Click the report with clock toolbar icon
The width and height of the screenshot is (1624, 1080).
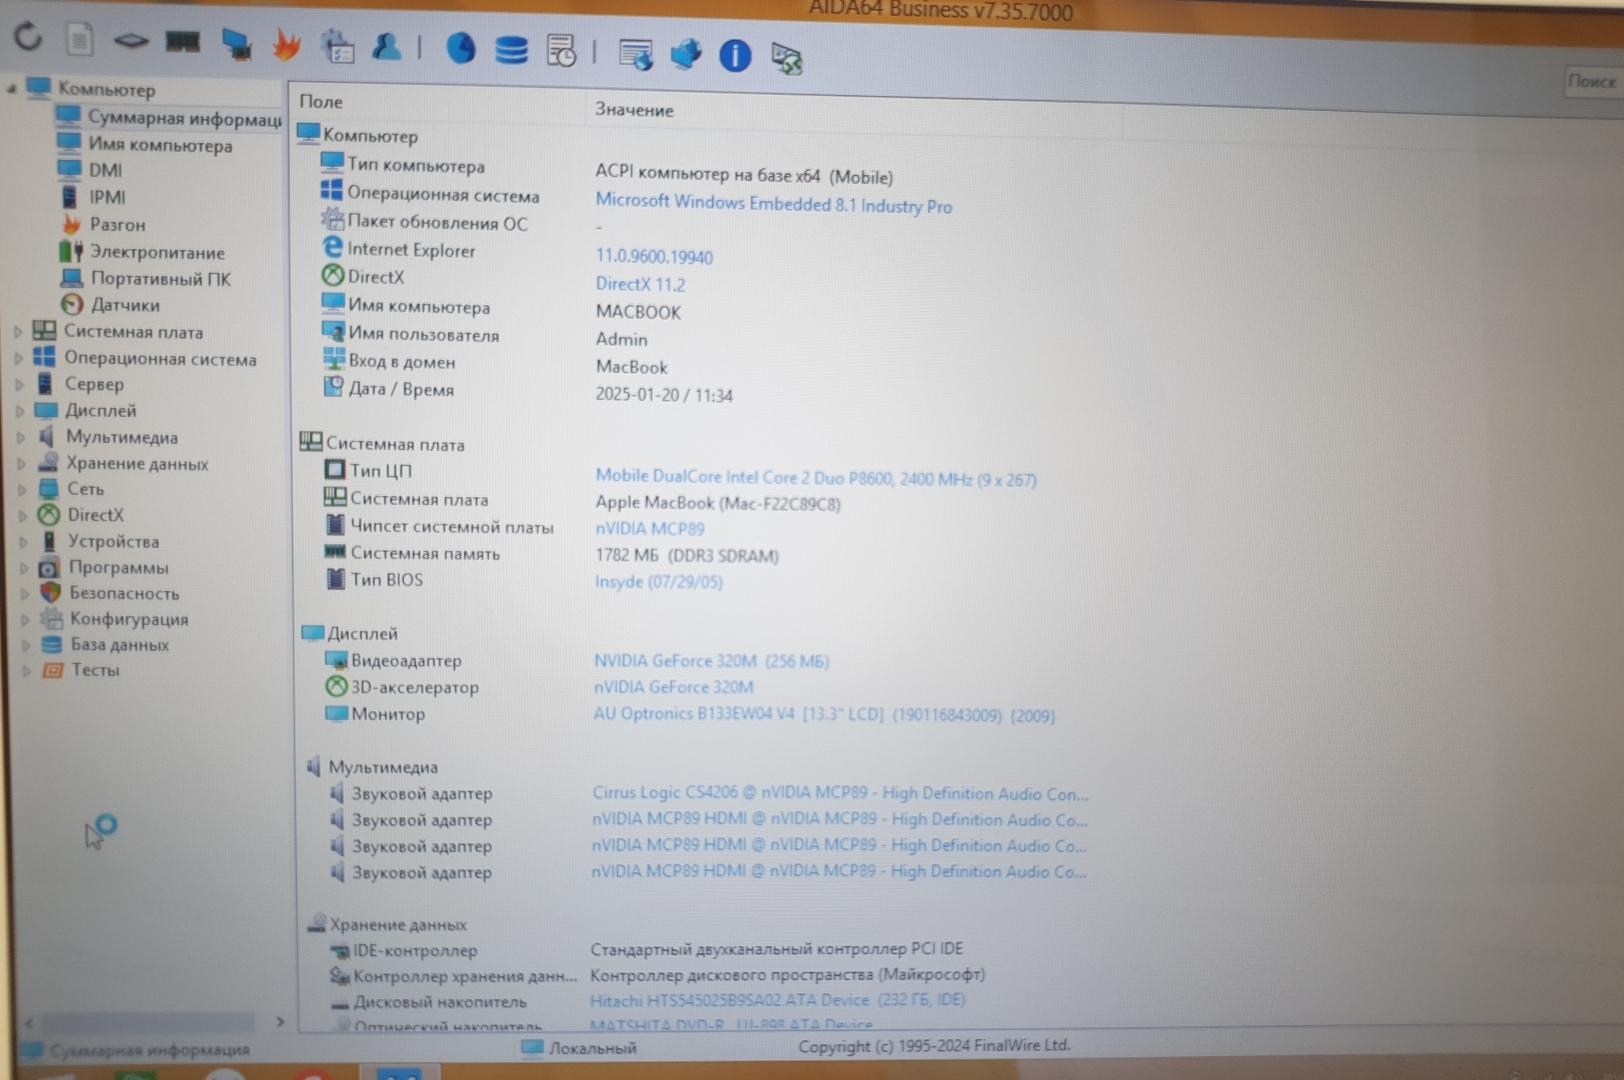561,51
